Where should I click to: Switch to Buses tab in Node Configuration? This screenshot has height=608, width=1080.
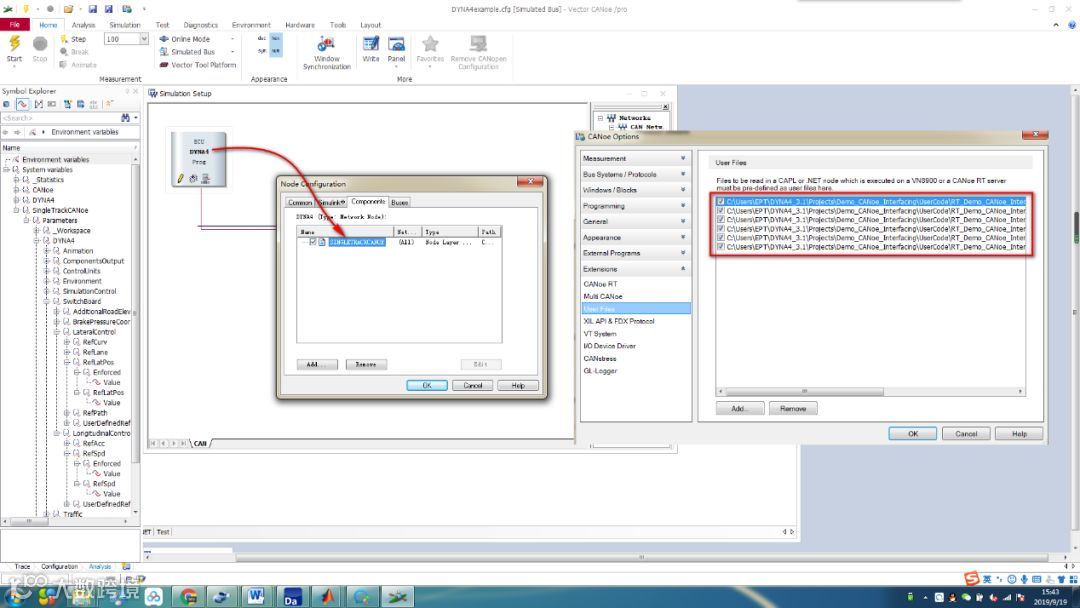[399, 202]
